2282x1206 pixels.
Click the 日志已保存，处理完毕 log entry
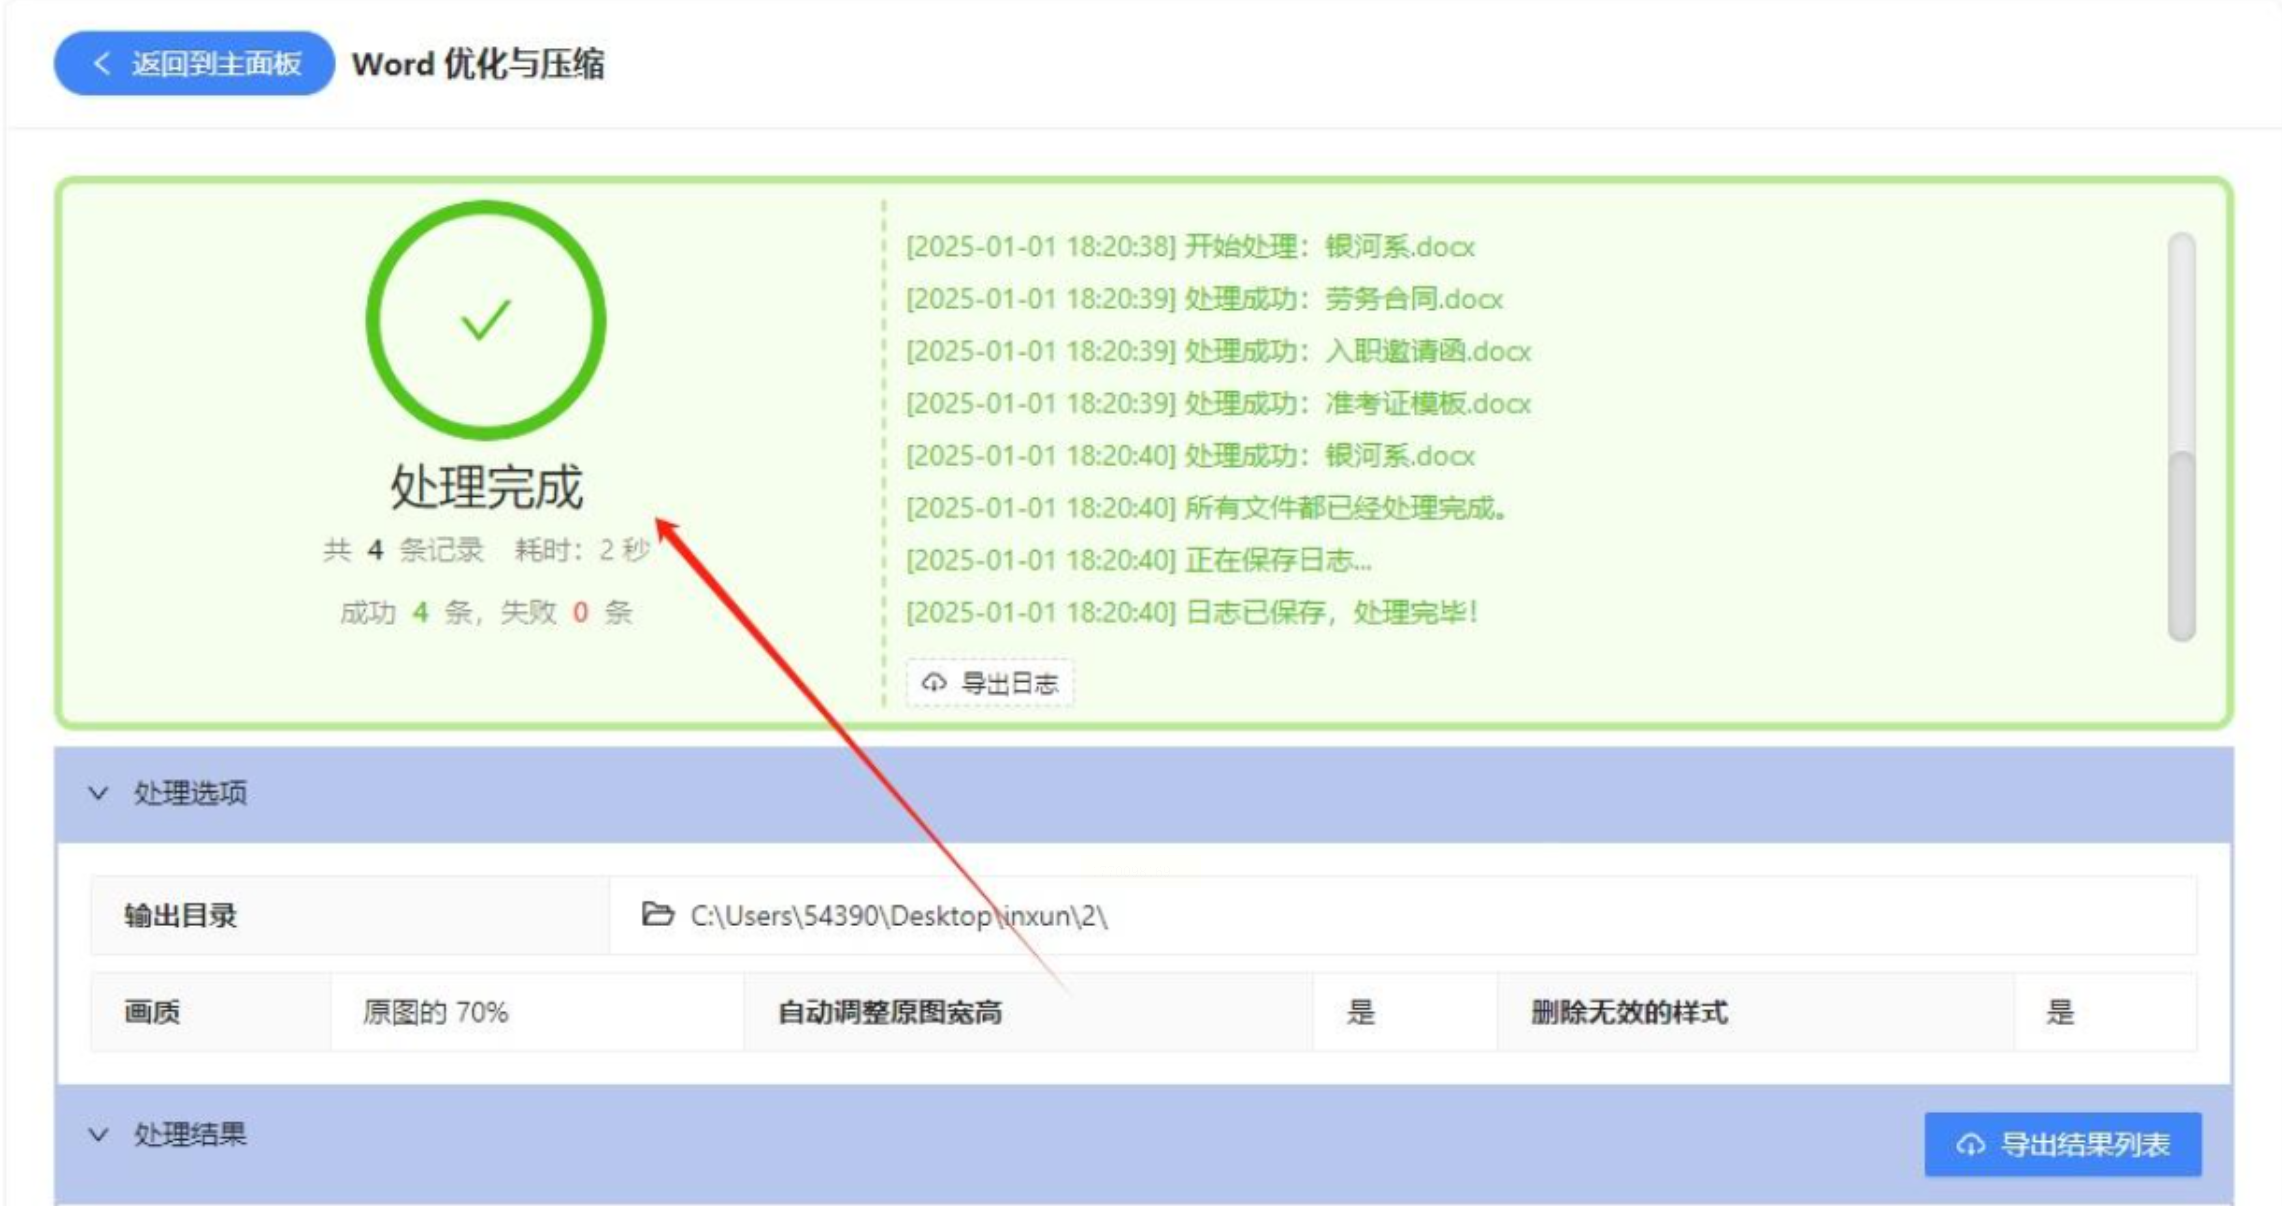tap(1190, 612)
